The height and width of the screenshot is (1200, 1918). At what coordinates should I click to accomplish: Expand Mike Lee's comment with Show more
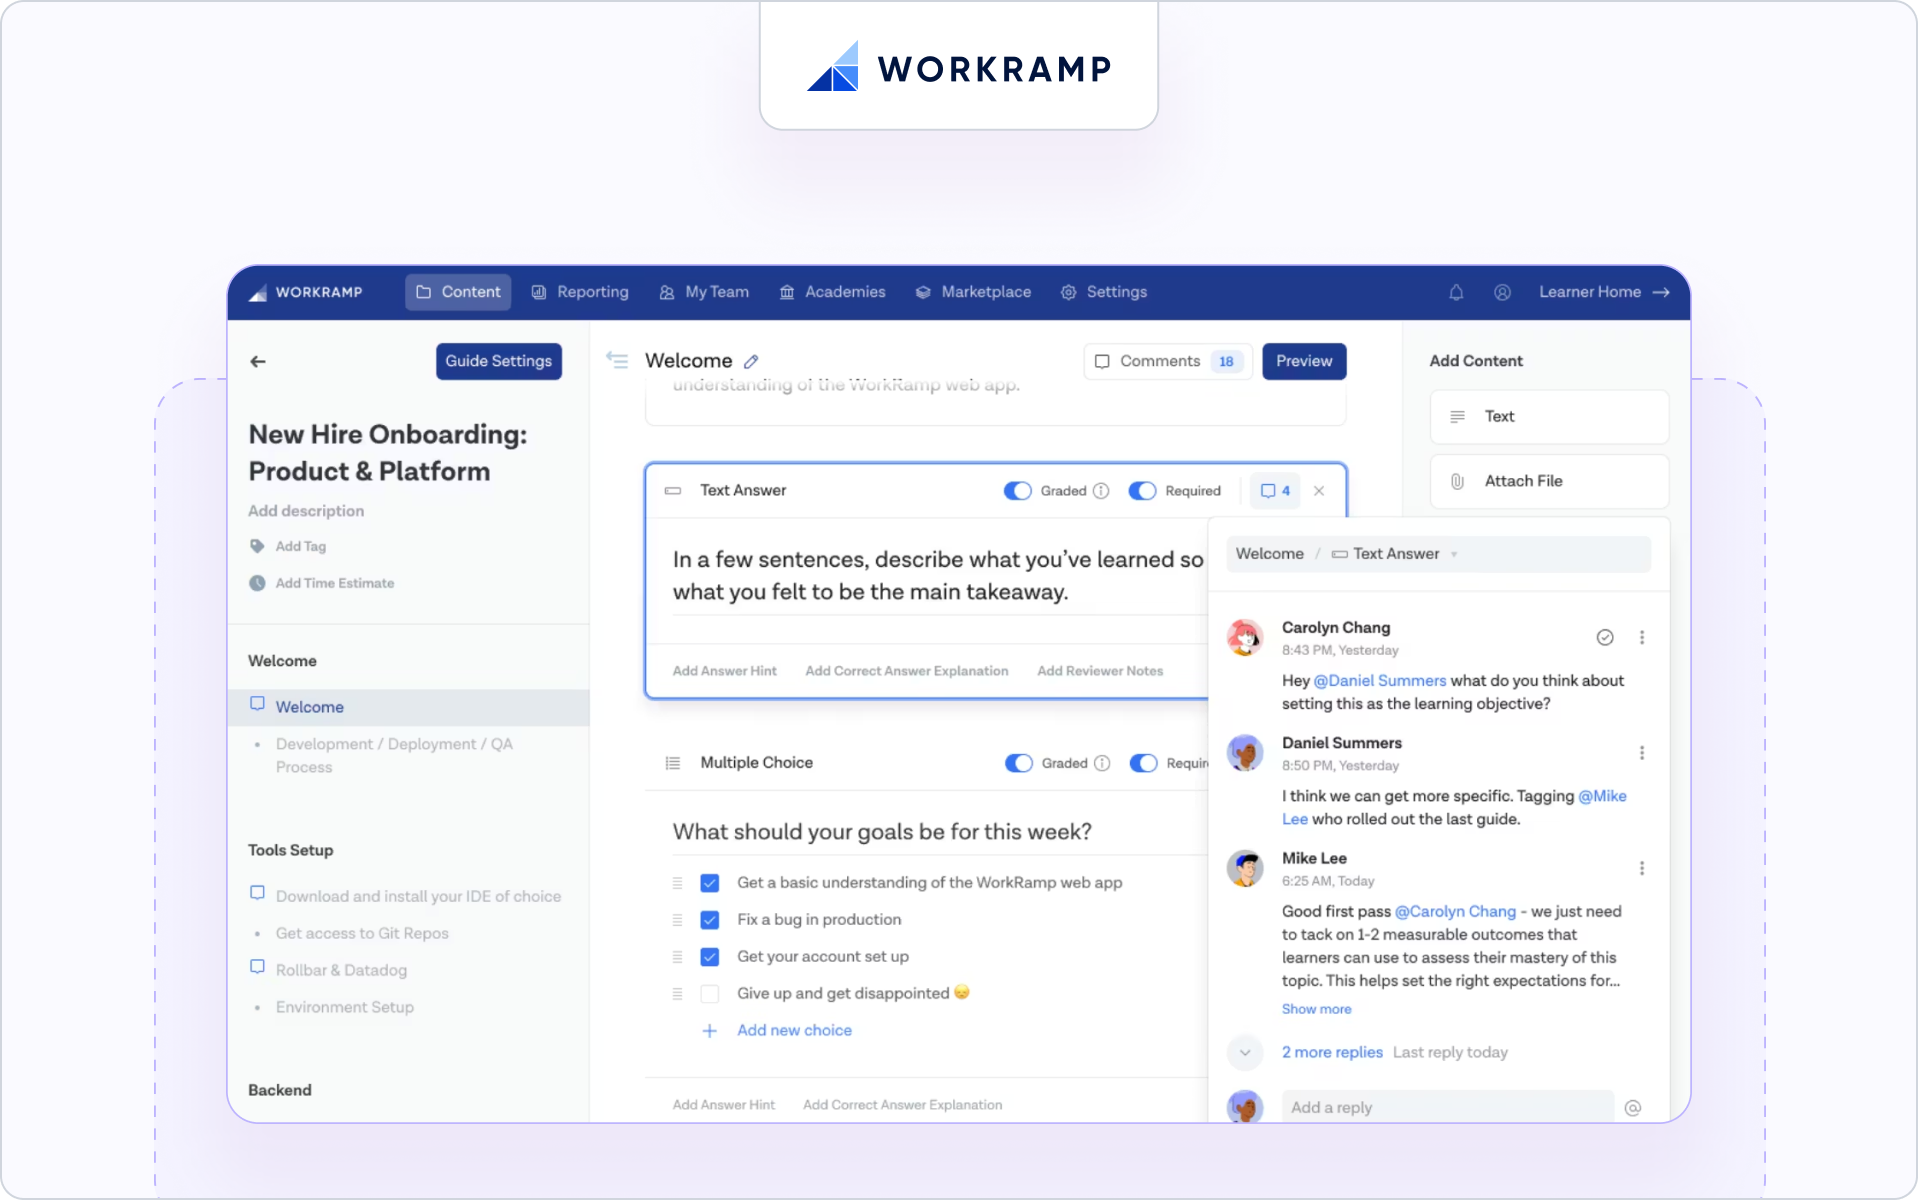1316,1009
